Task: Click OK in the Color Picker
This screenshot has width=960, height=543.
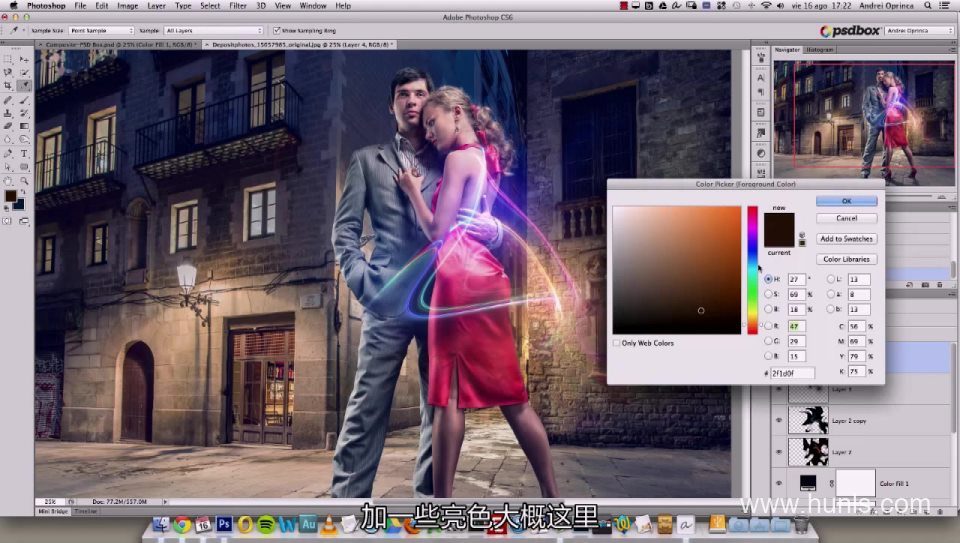Action: pyautogui.click(x=846, y=201)
